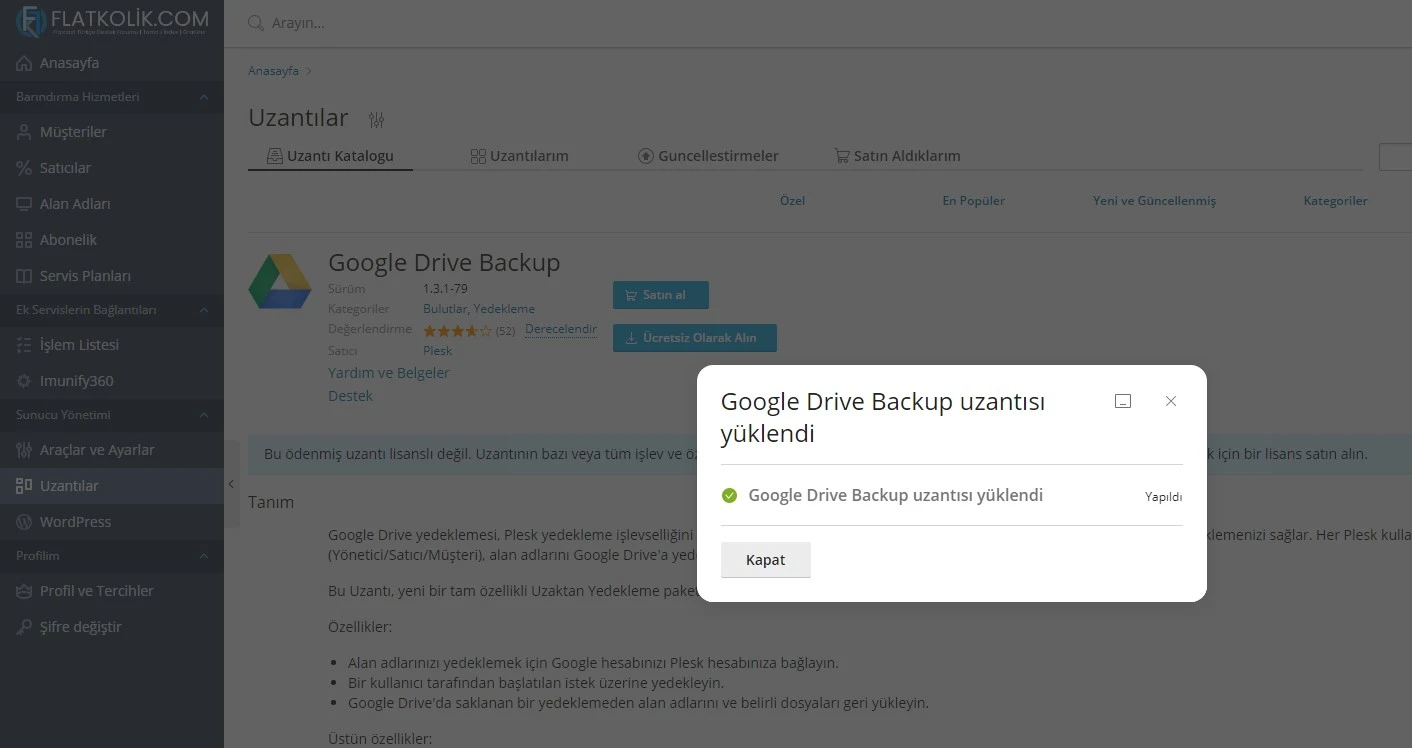
Task: Open Anasayfa using the home icon
Action: coord(22,62)
